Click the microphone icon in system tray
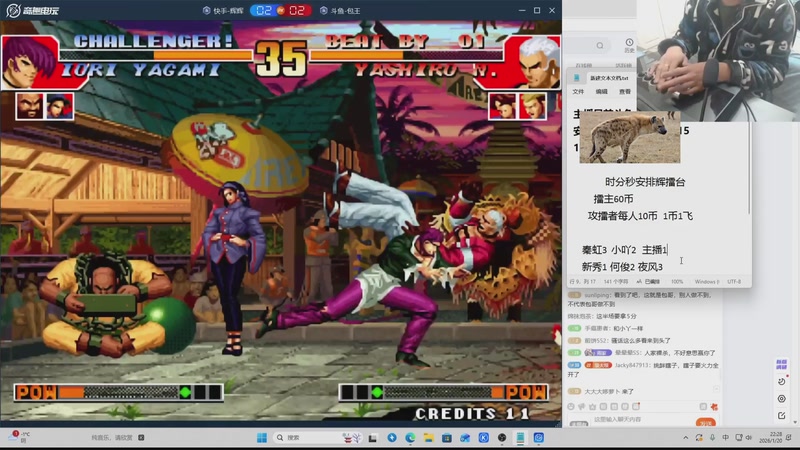This screenshot has width=800, height=450. (x=712, y=438)
